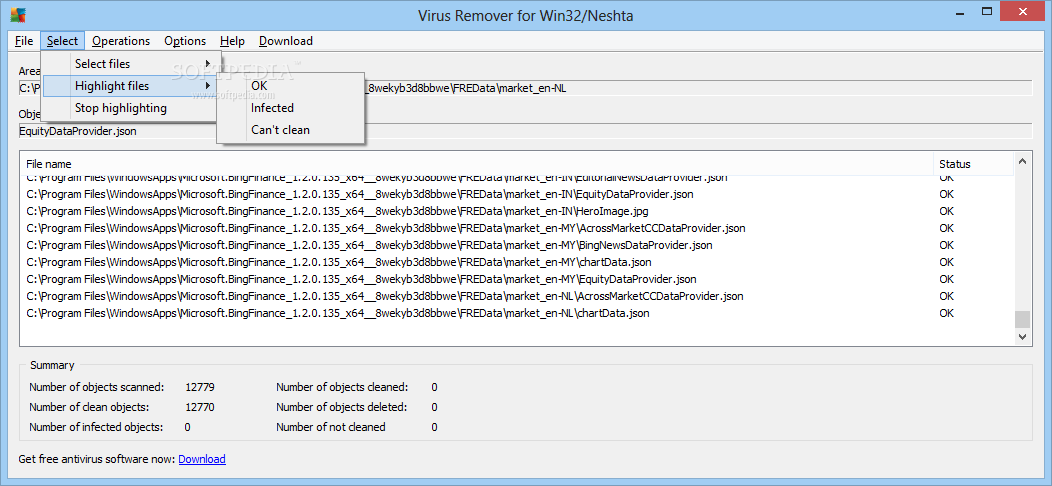
Task: Choose Stop highlighting entry
Action: pos(129,107)
